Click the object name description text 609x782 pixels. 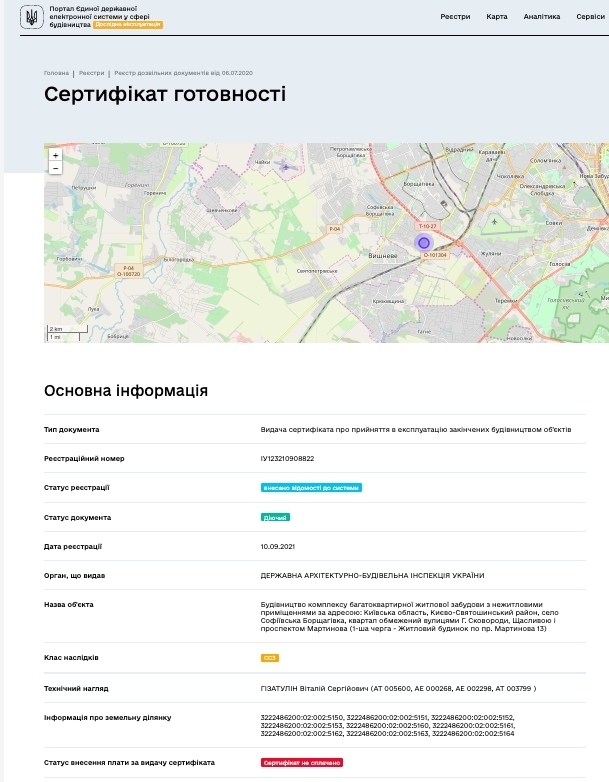pyautogui.click(x=409, y=616)
